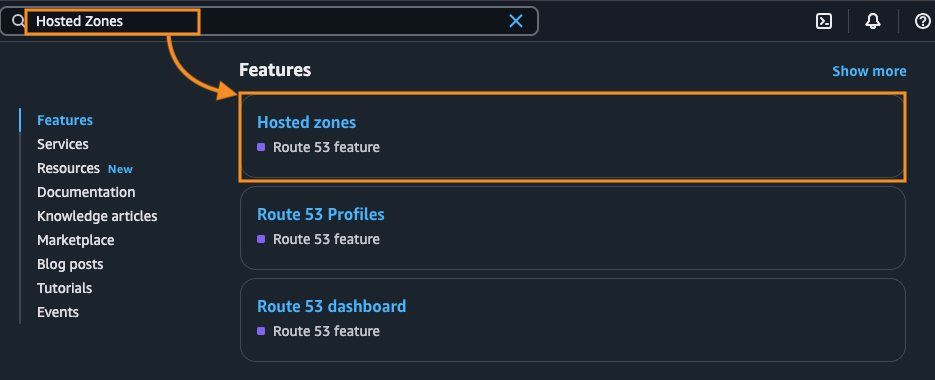Viewport: 935px width, 380px height.
Task: Clear search with the X icon
Action: (516, 21)
